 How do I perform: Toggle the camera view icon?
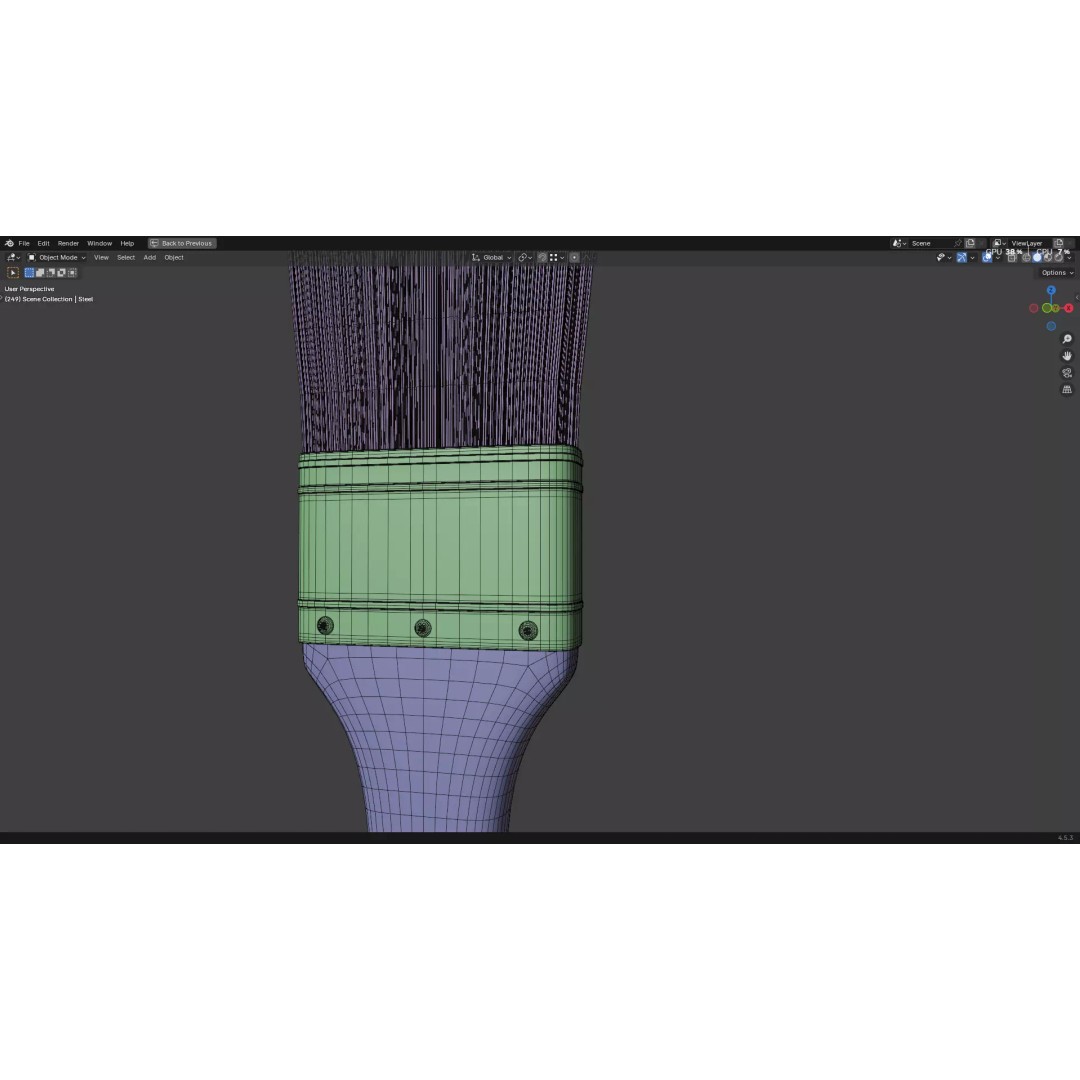point(1067,373)
